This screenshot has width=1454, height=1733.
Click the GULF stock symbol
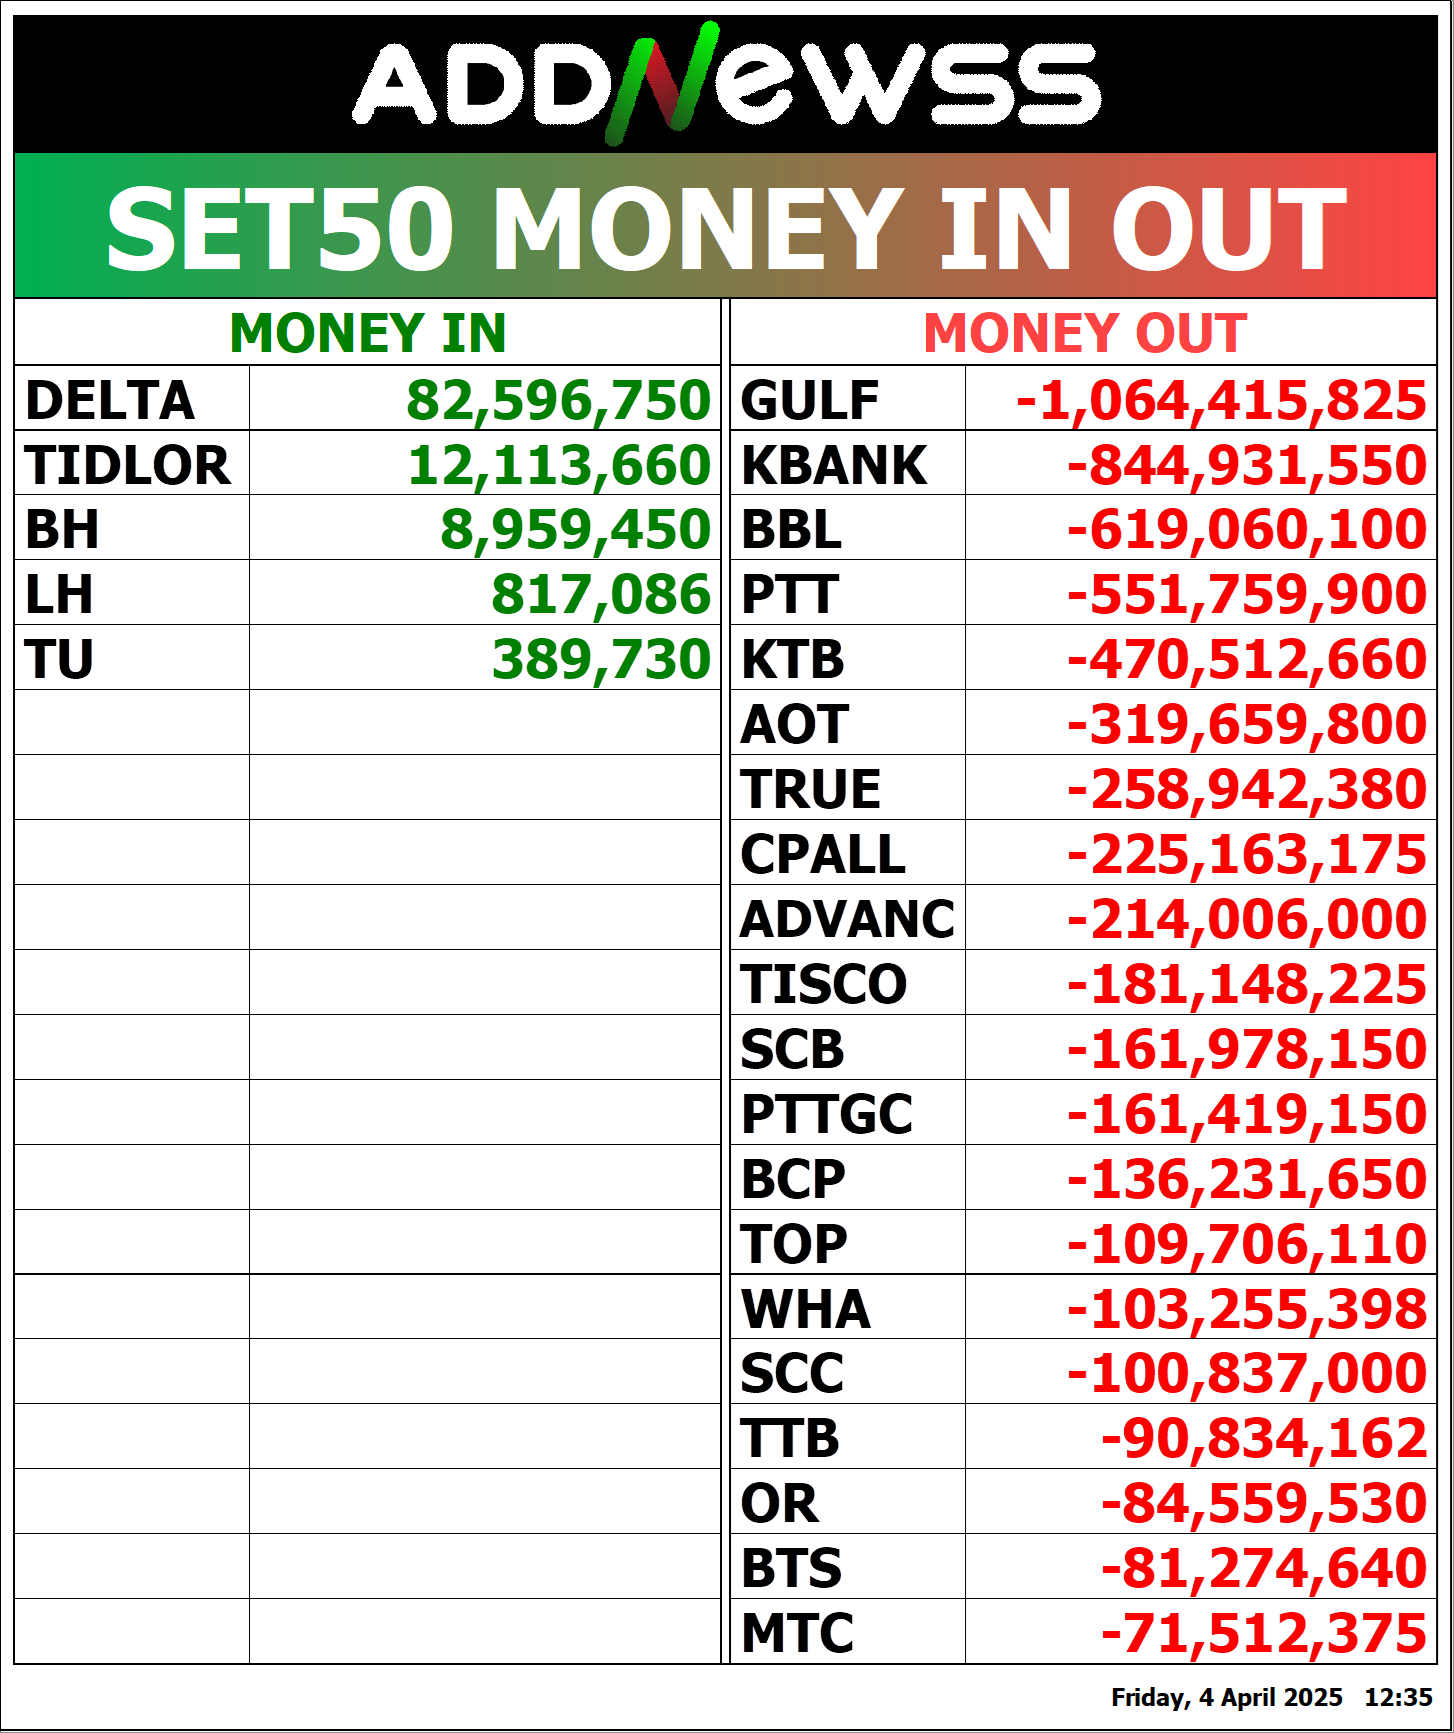[810, 400]
